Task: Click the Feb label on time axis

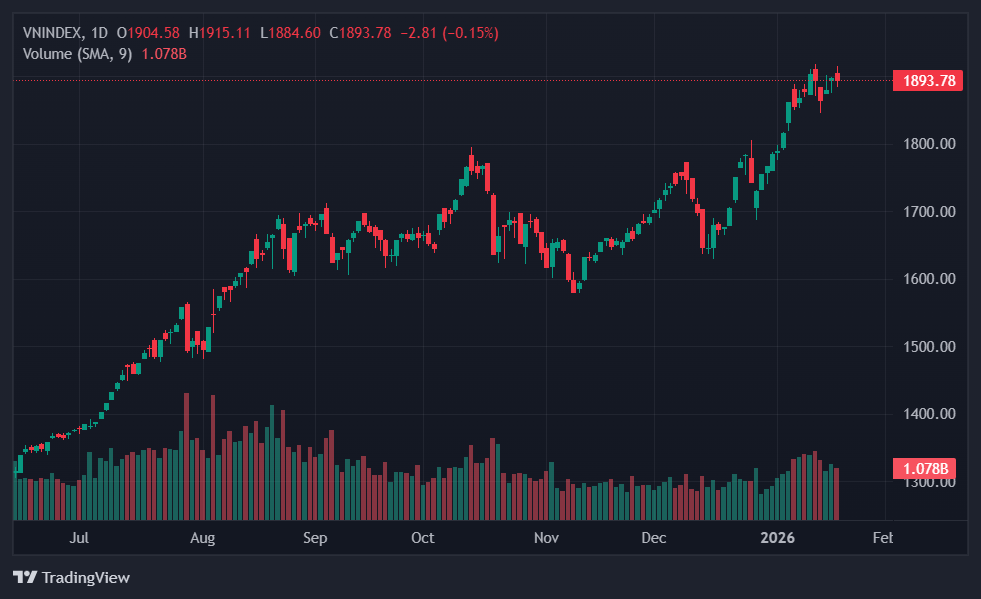Action: pyautogui.click(x=882, y=538)
